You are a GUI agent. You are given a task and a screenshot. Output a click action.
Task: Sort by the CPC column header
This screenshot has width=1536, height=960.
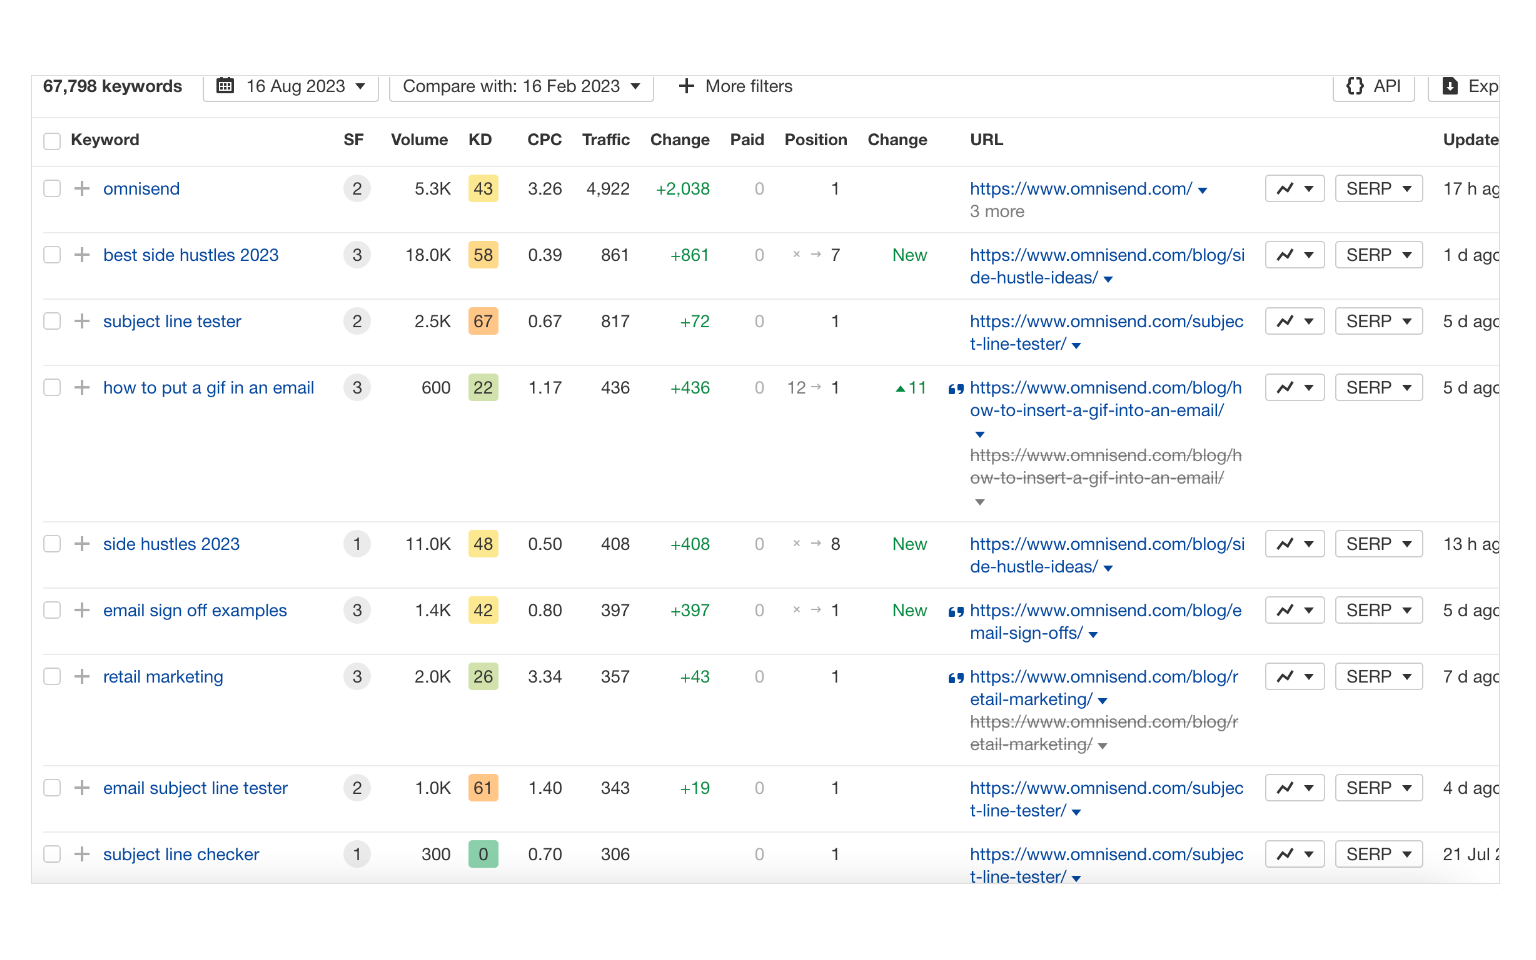545,140
